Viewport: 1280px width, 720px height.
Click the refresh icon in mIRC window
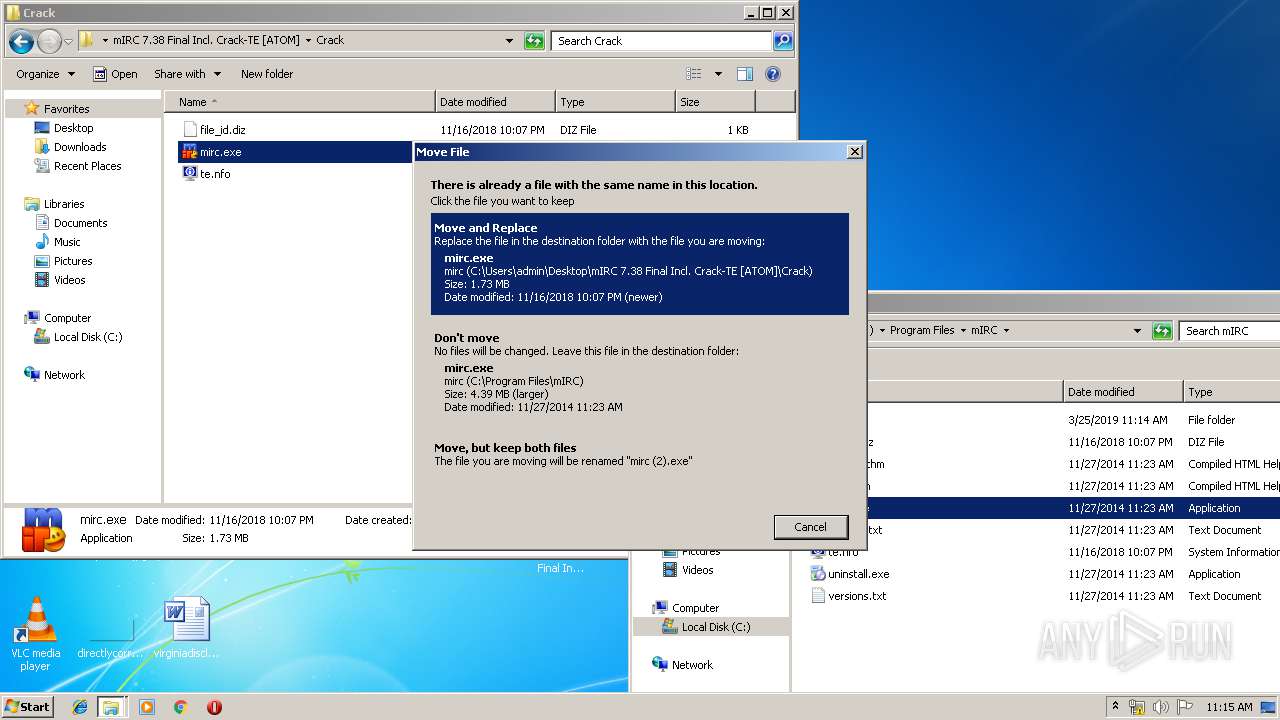tap(1162, 331)
